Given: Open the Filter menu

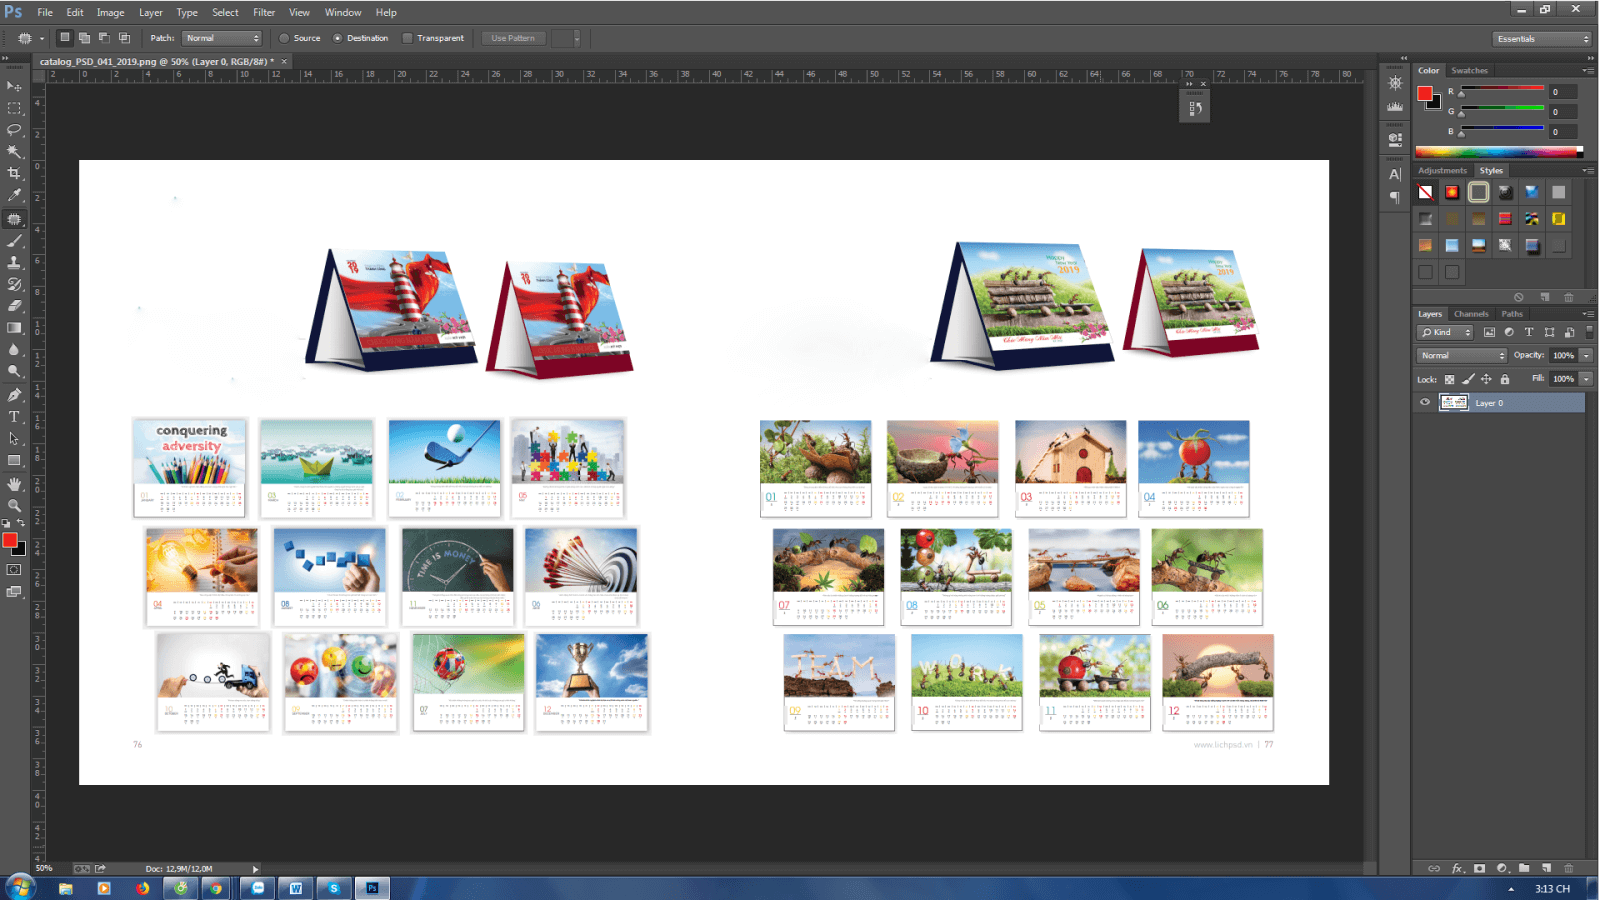Looking at the screenshot, I should point(264,12).
